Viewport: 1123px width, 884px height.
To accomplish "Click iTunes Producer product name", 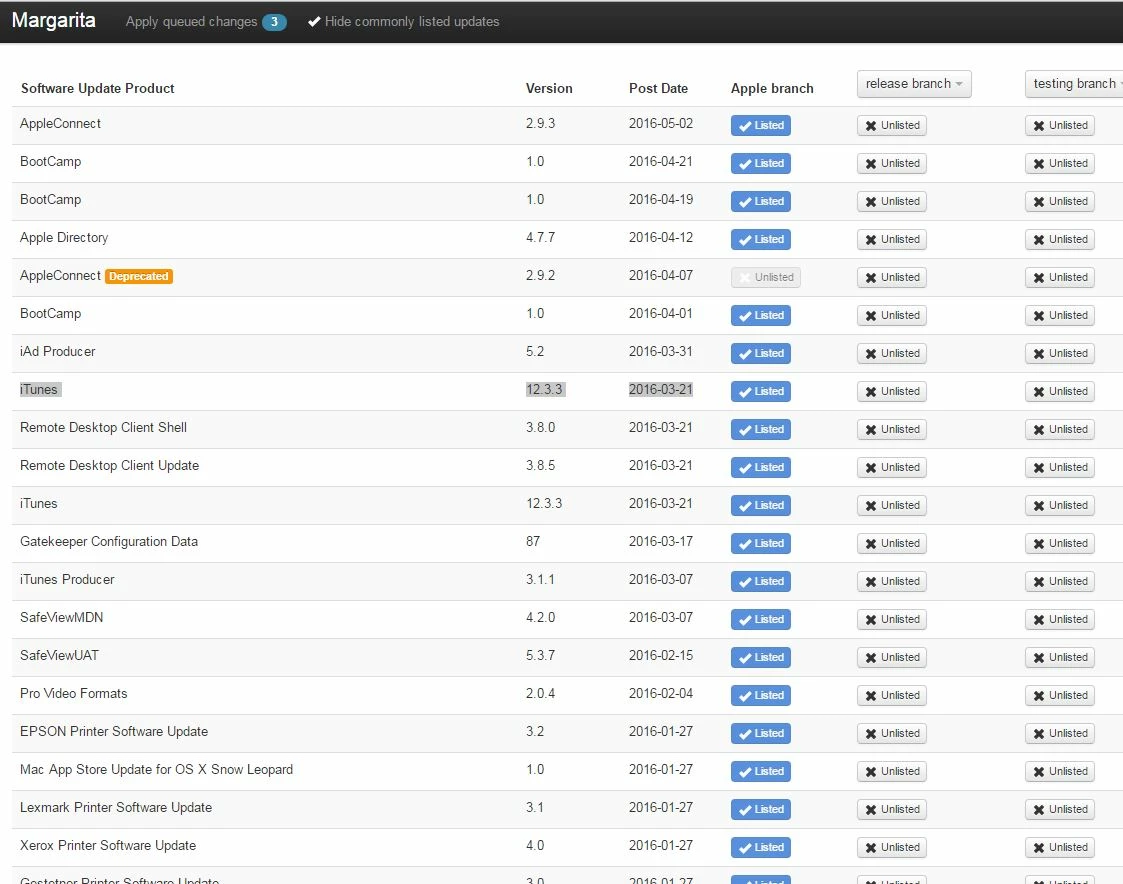I will [x=67, y=579].
